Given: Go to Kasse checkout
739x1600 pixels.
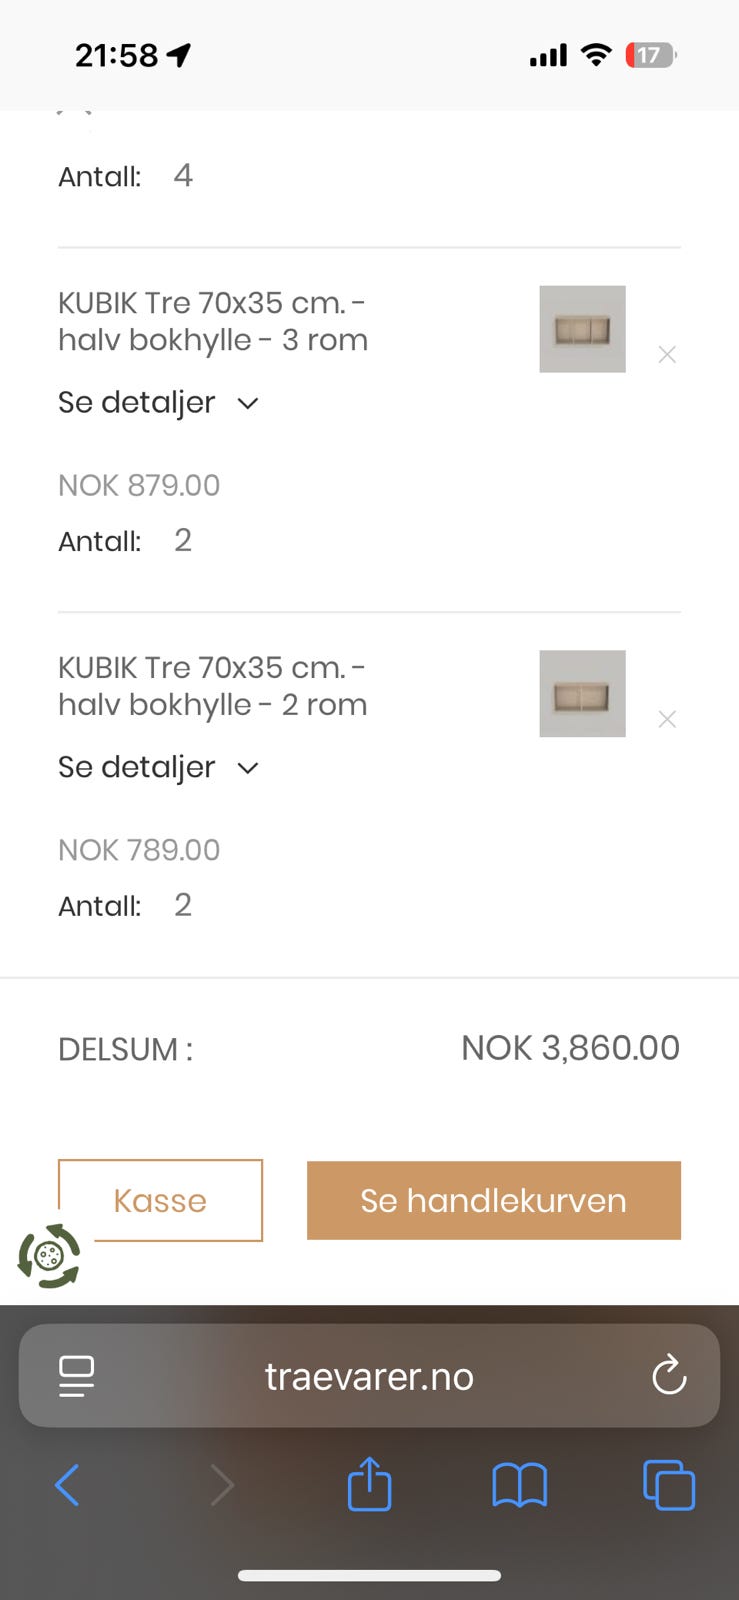Looking at the screenshot, I should [160, 1200].
